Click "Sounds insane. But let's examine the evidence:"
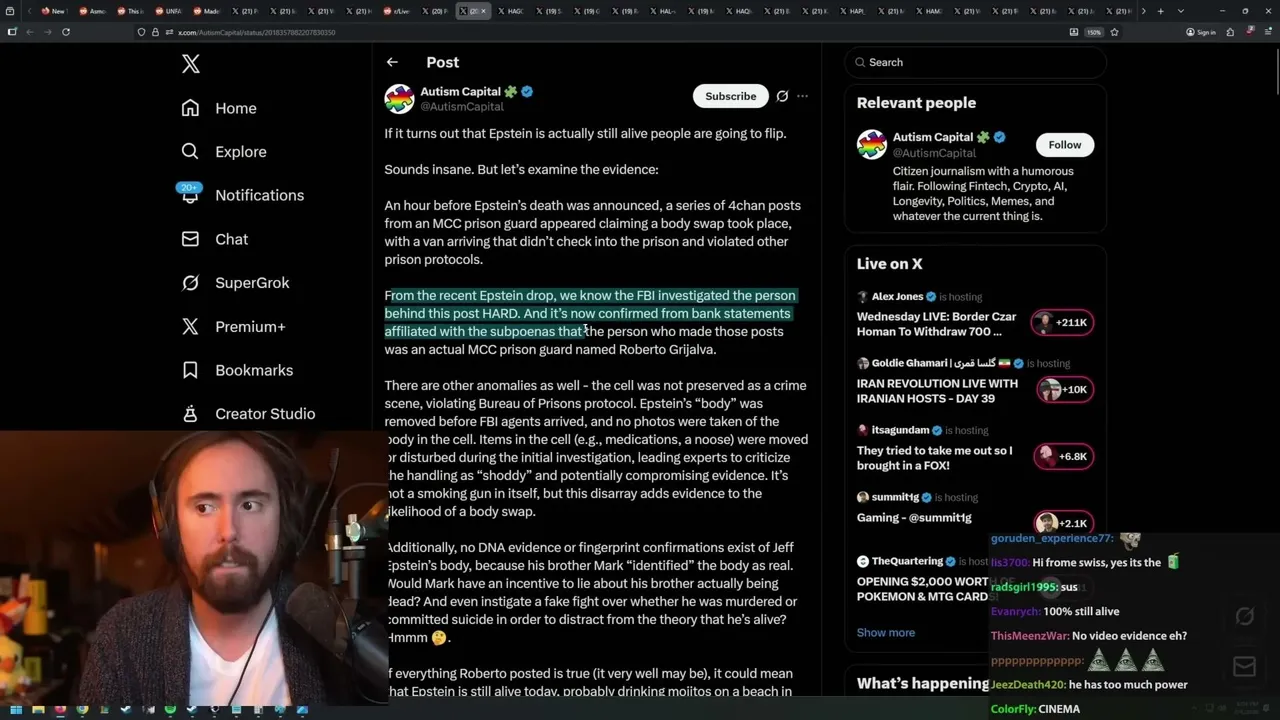 click(521, 169)
